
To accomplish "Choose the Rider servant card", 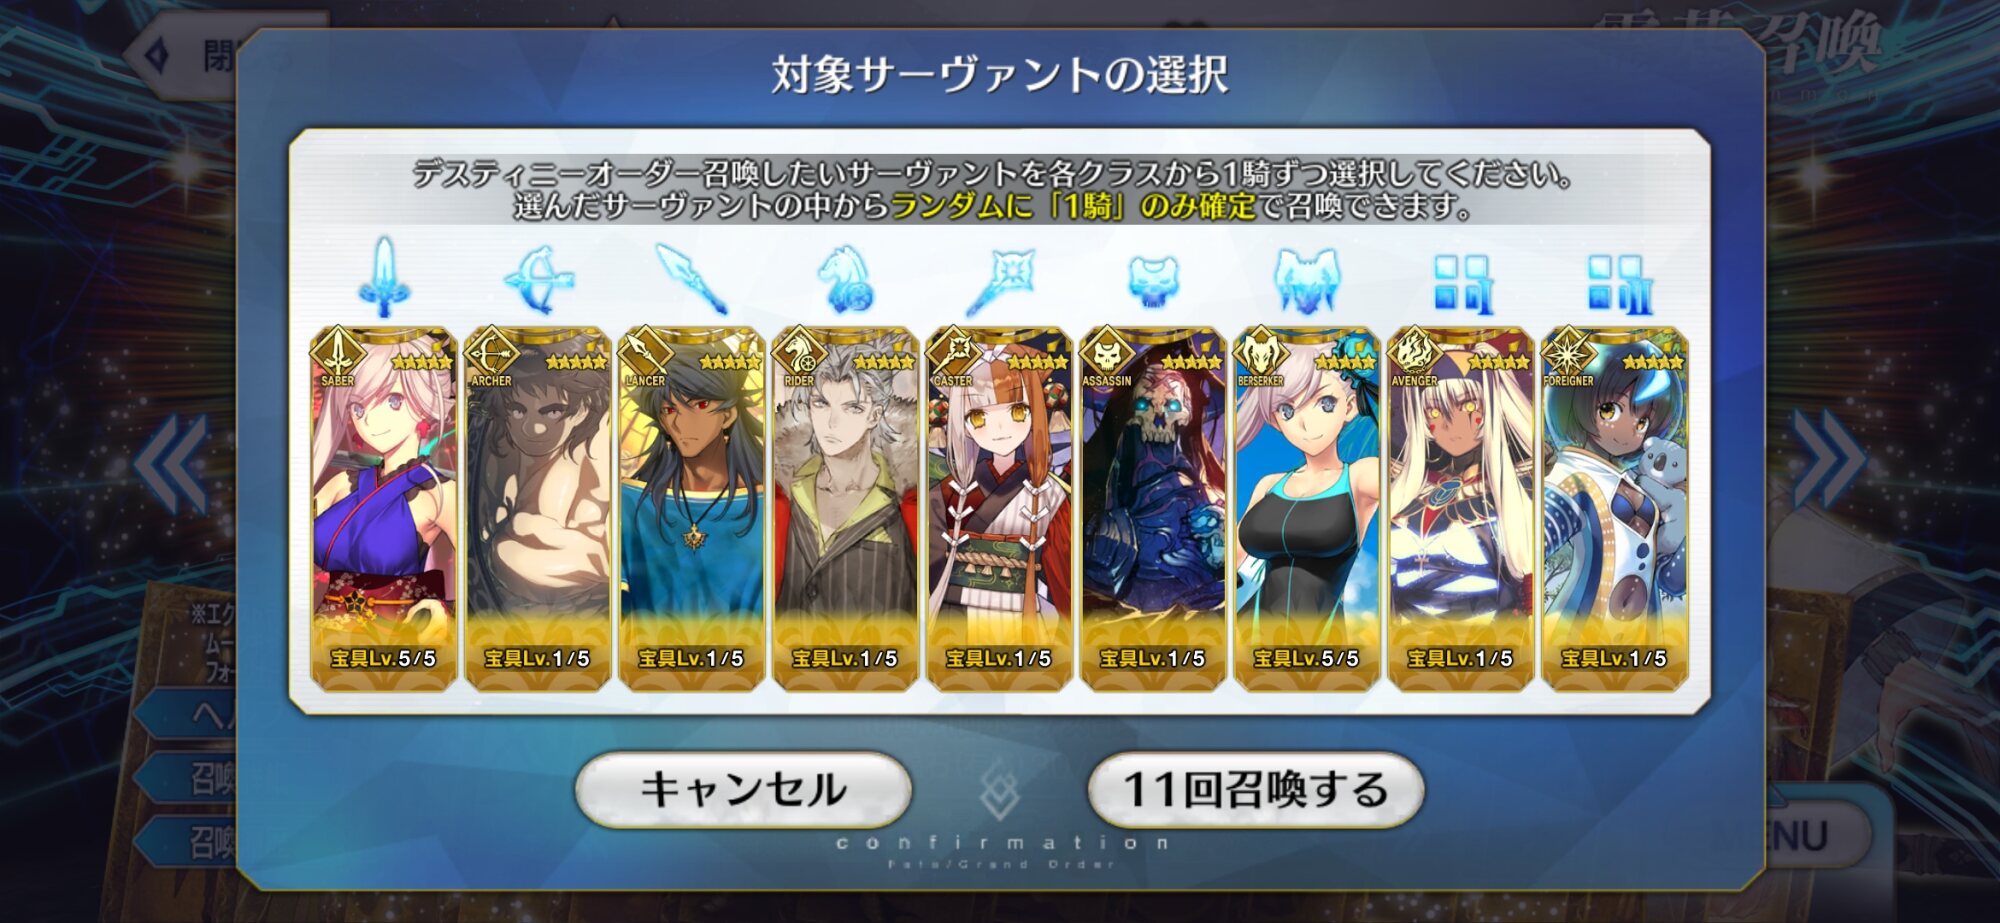I will (845, 509).
